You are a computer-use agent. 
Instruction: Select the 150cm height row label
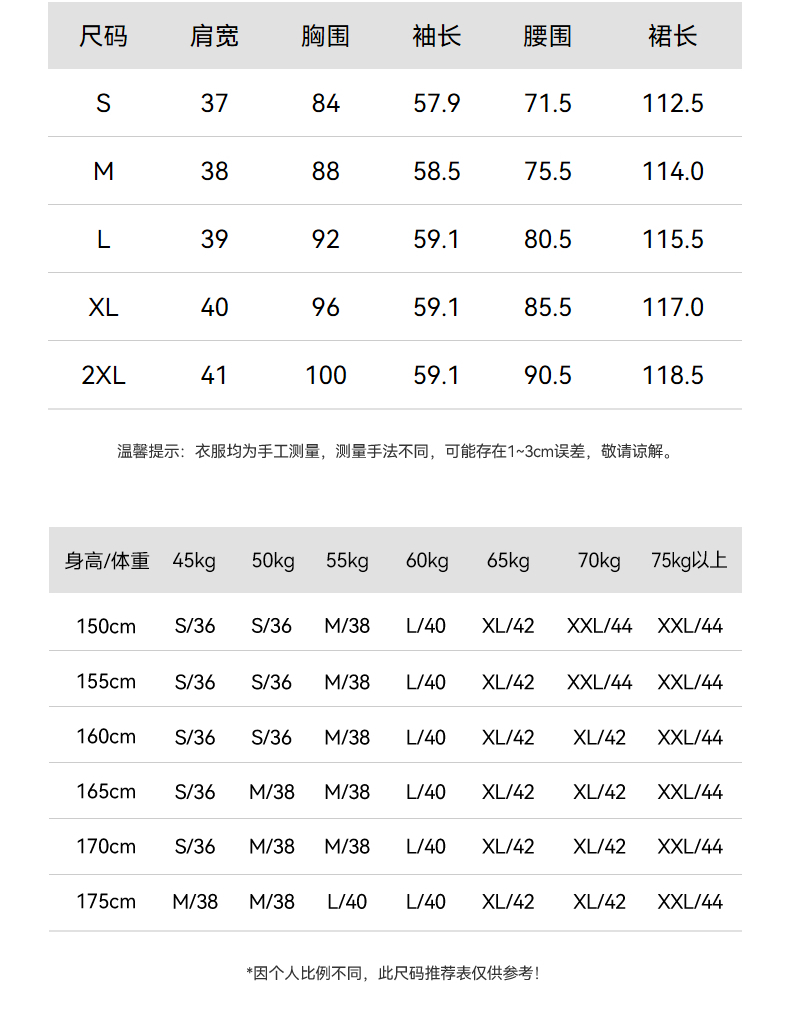point(106,627)
